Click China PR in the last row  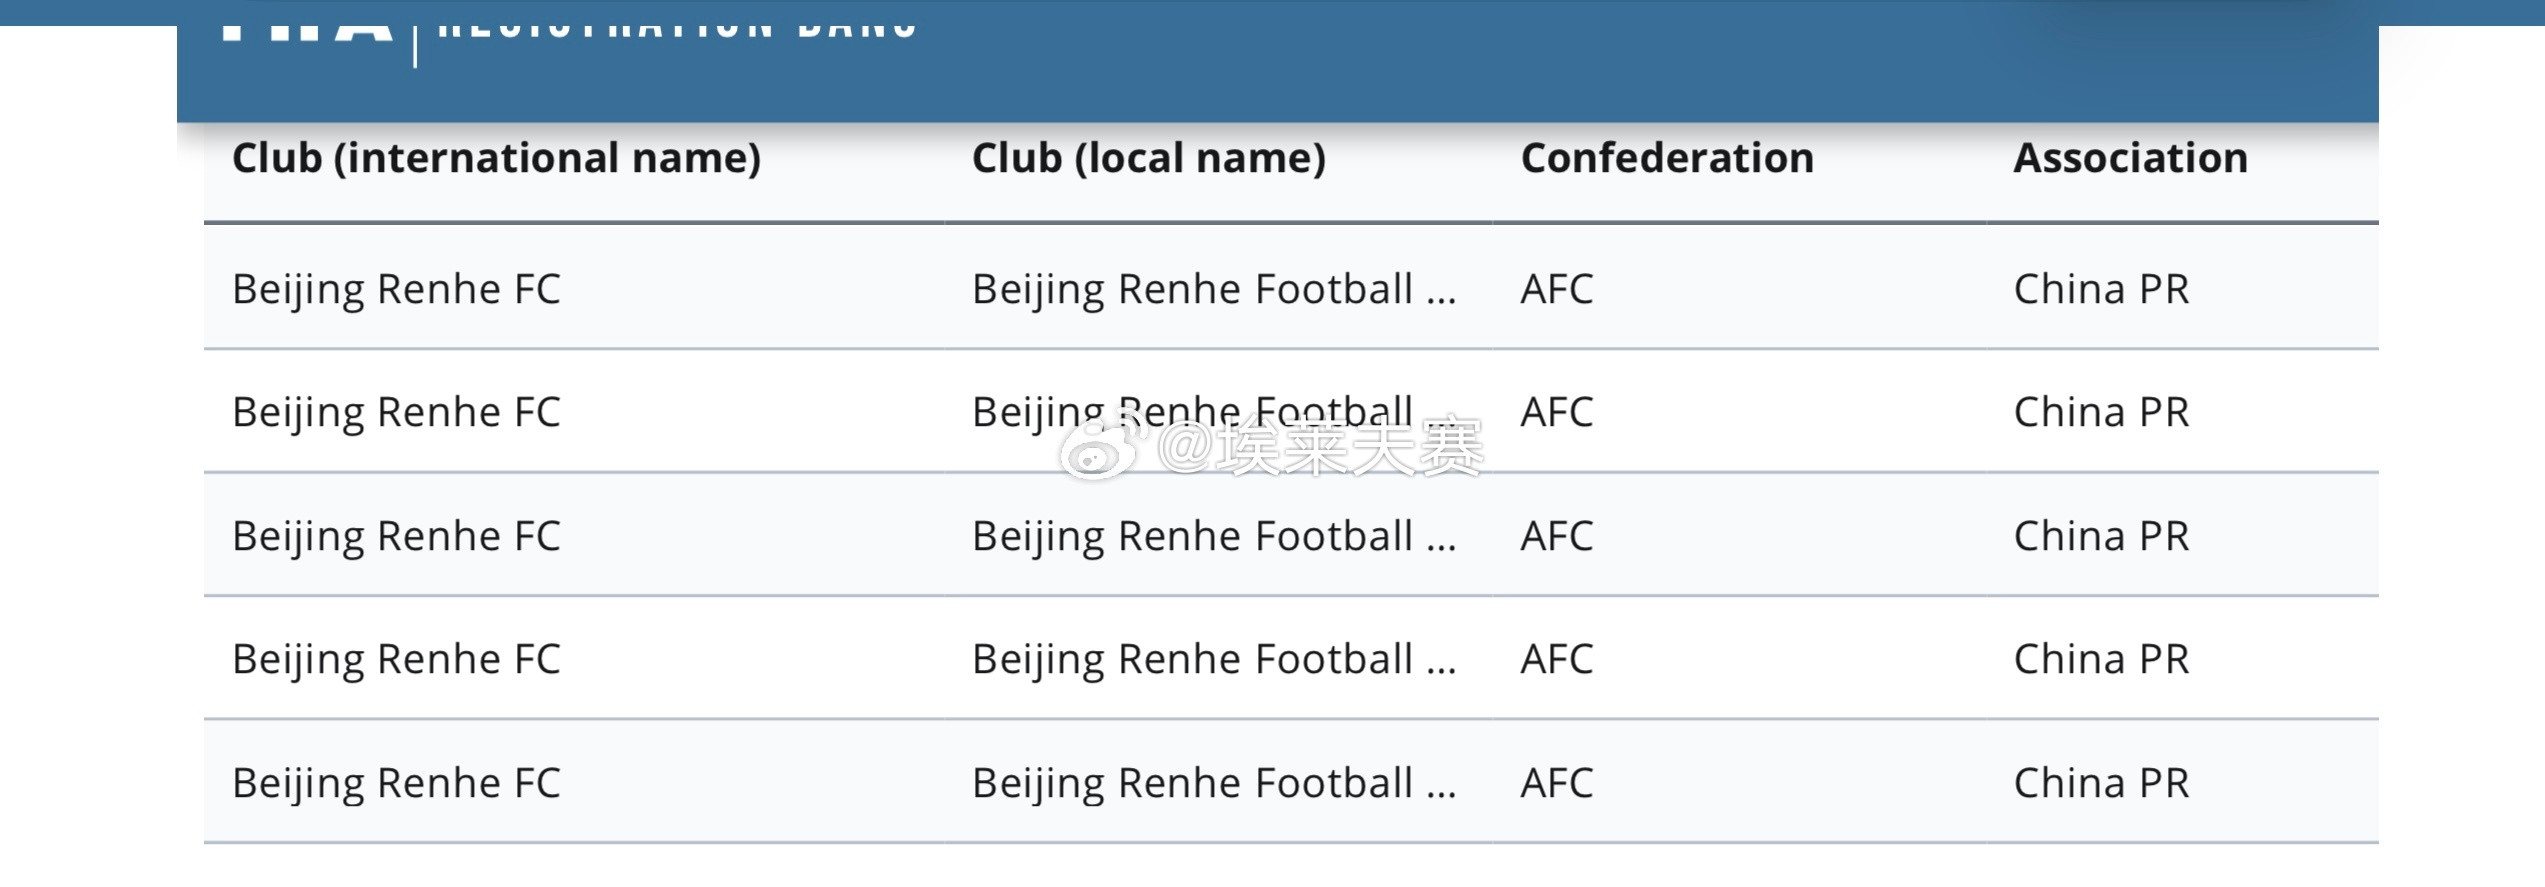[x=2101, y=783]
